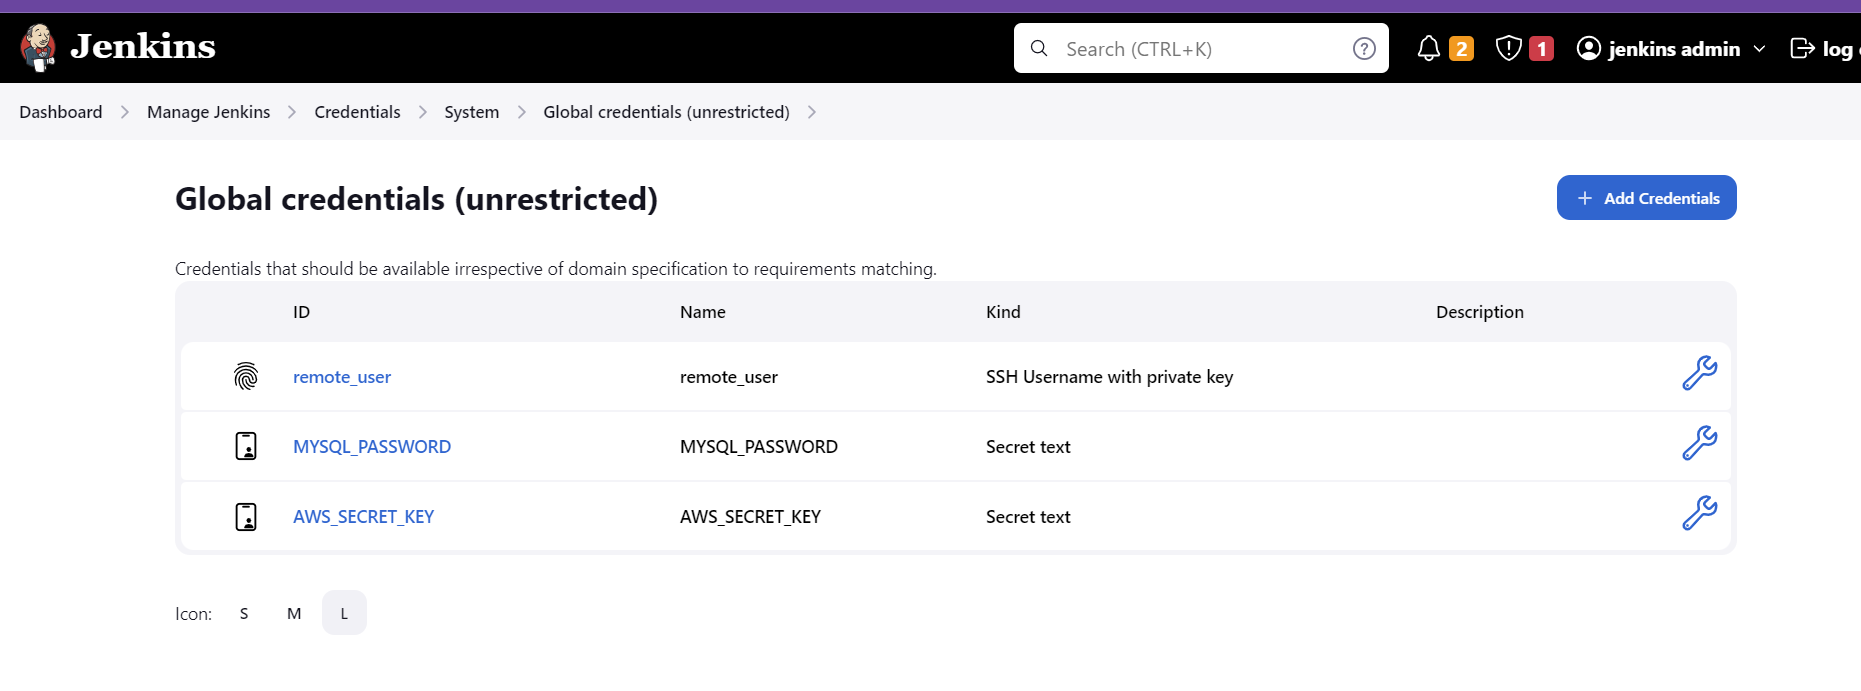Click the page heading Global credentials (unrestricted)
The width and height of the screenshot is (1861, 691).
[x=416, y=199]
